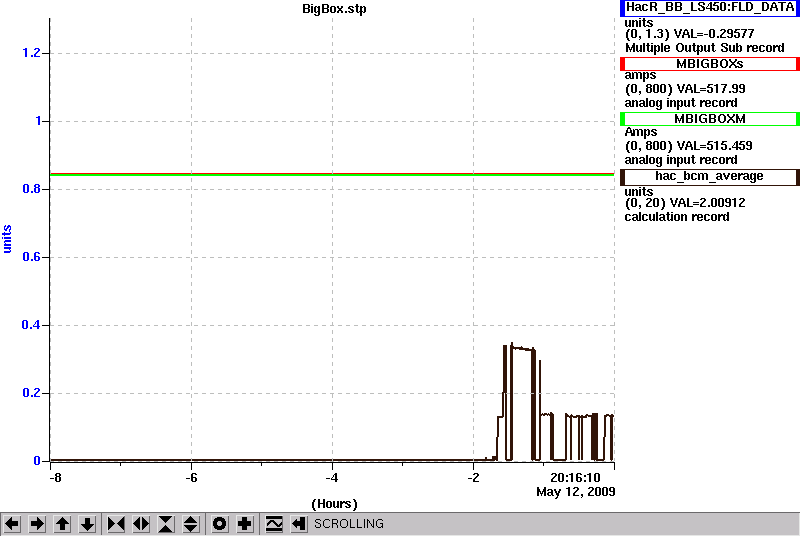
Task: Click the pan right arrow button
Action: point(37,524)
